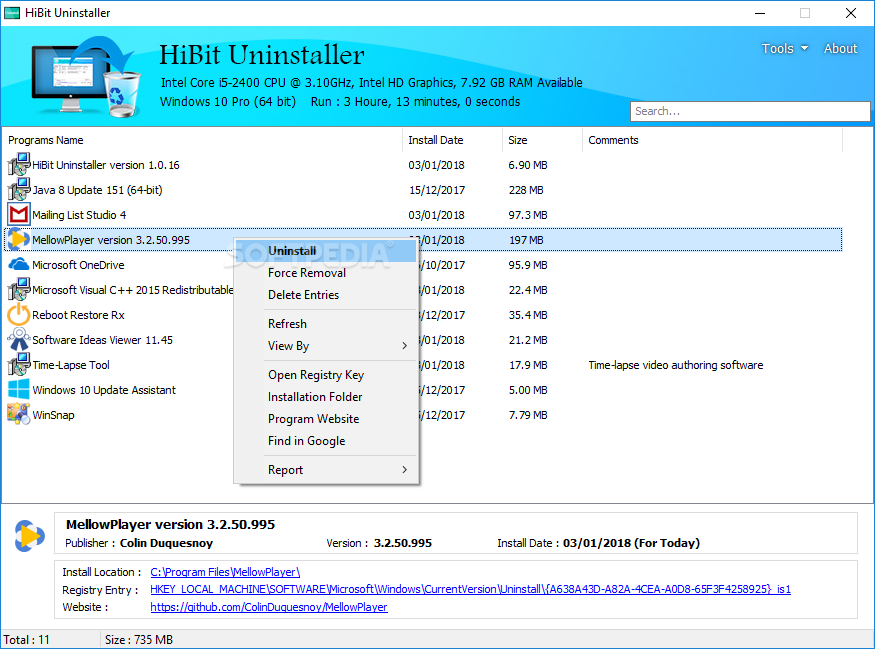
Task: Sort by the Size column header
Action: coord(542,140)
